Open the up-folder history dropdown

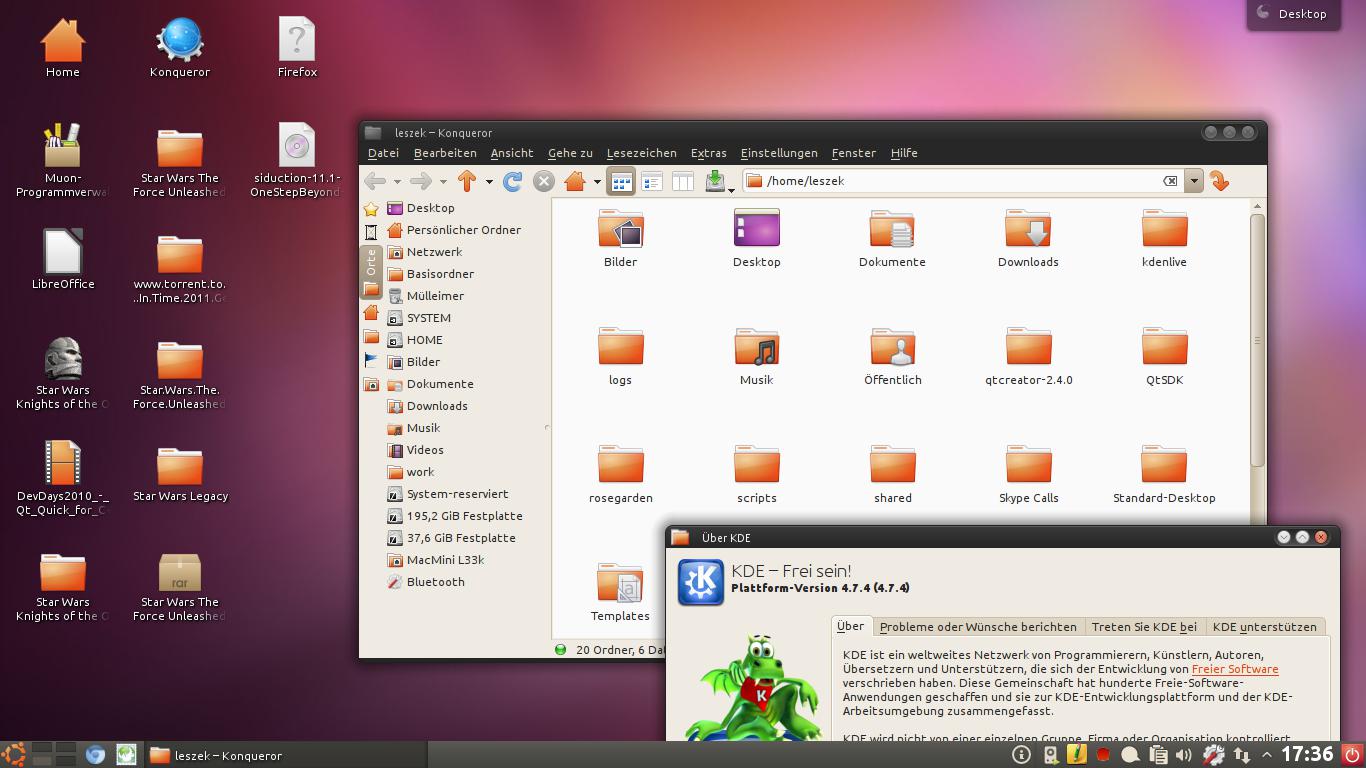[x=489, y=182]
